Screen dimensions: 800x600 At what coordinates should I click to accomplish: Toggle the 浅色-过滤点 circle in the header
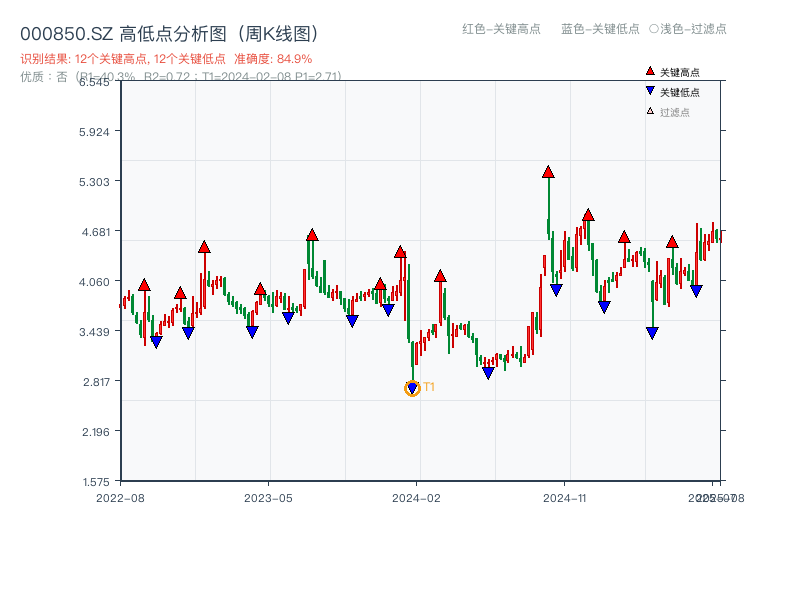coord(654,29)
